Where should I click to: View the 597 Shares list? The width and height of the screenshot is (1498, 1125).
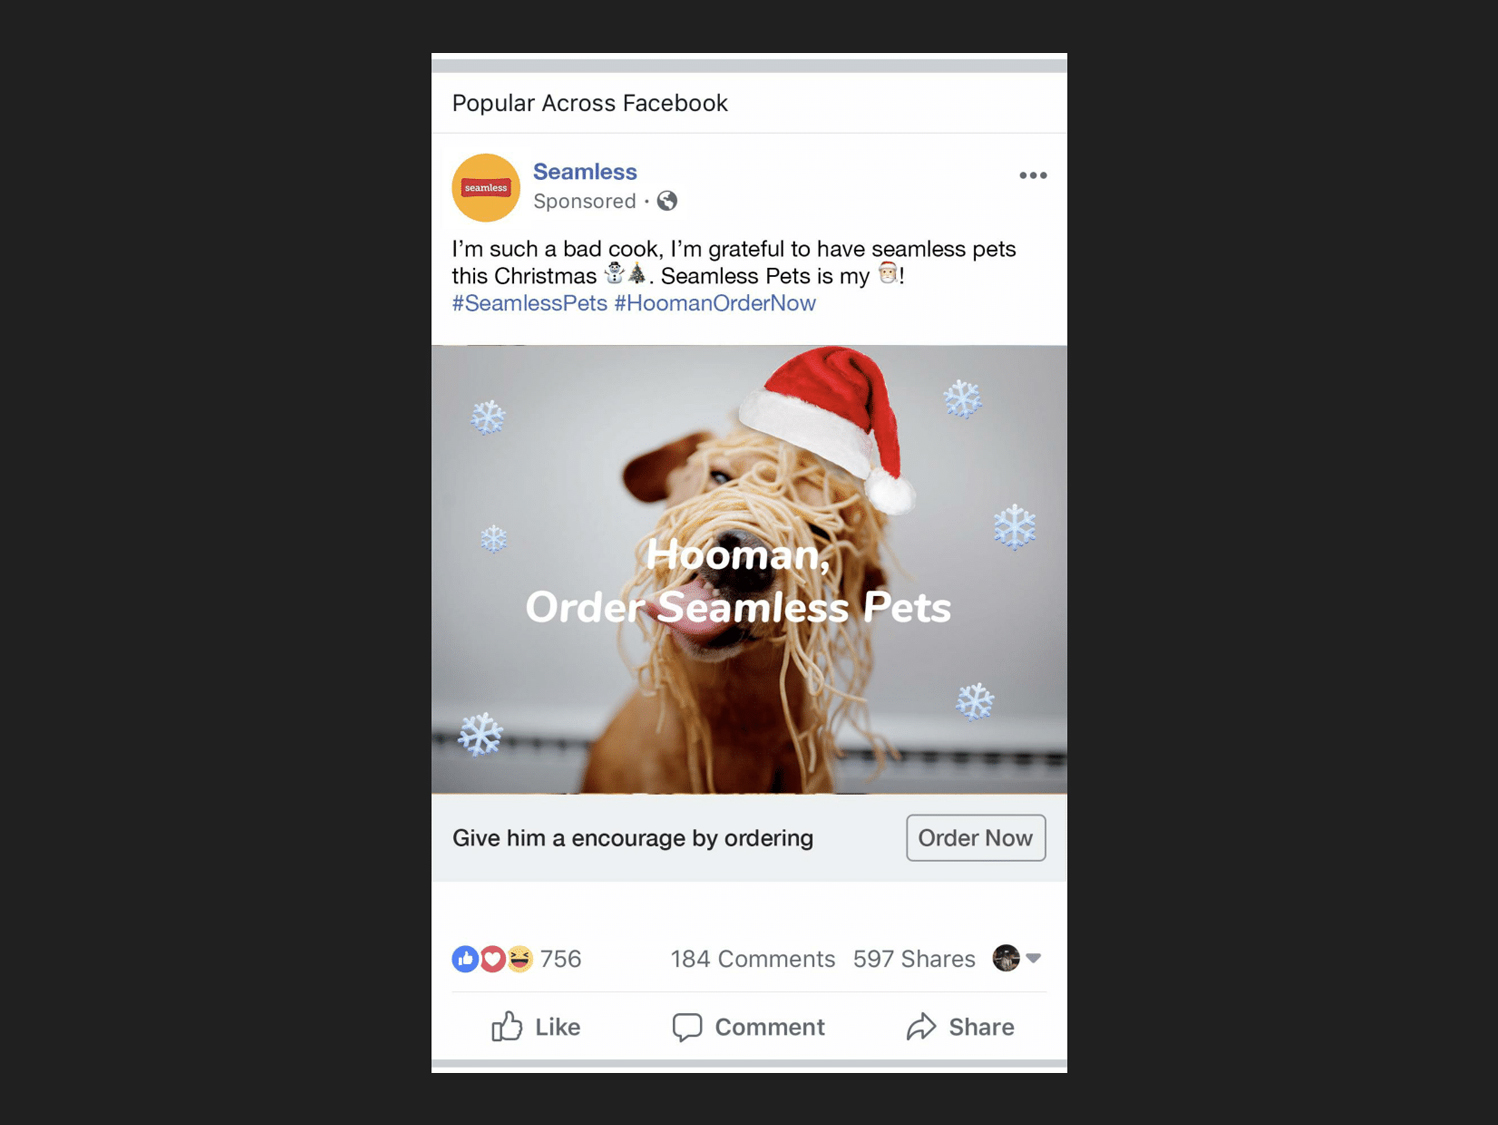[914, 959]
